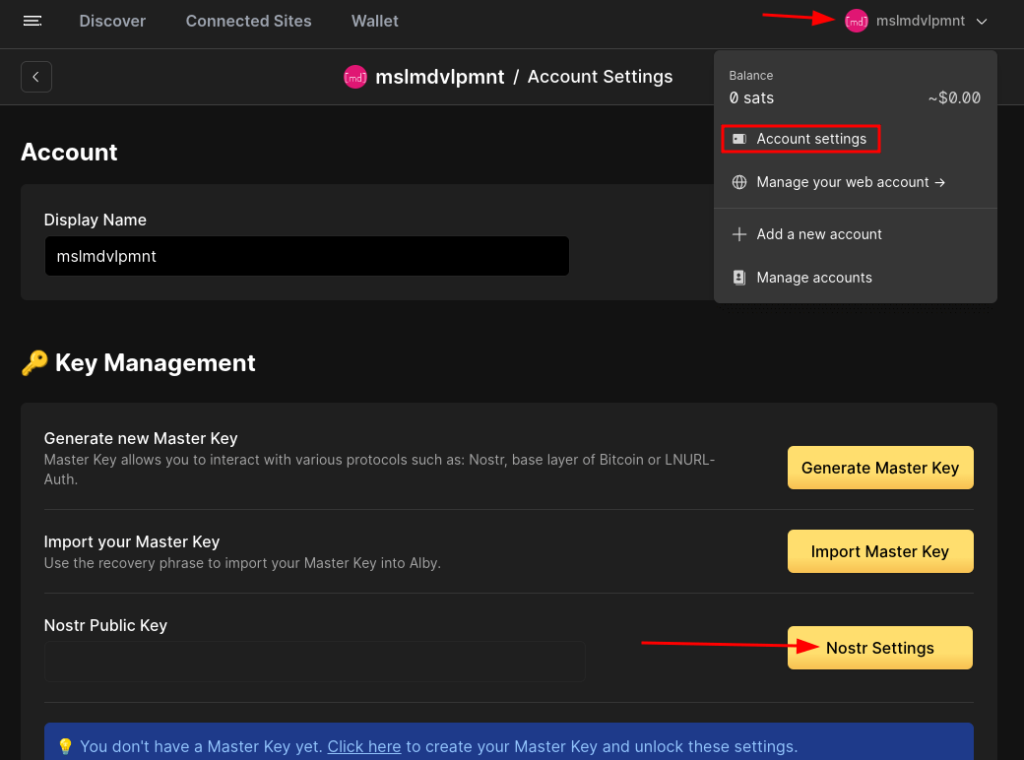Click the Balance label in the dropdown

[x=751, y=76]
